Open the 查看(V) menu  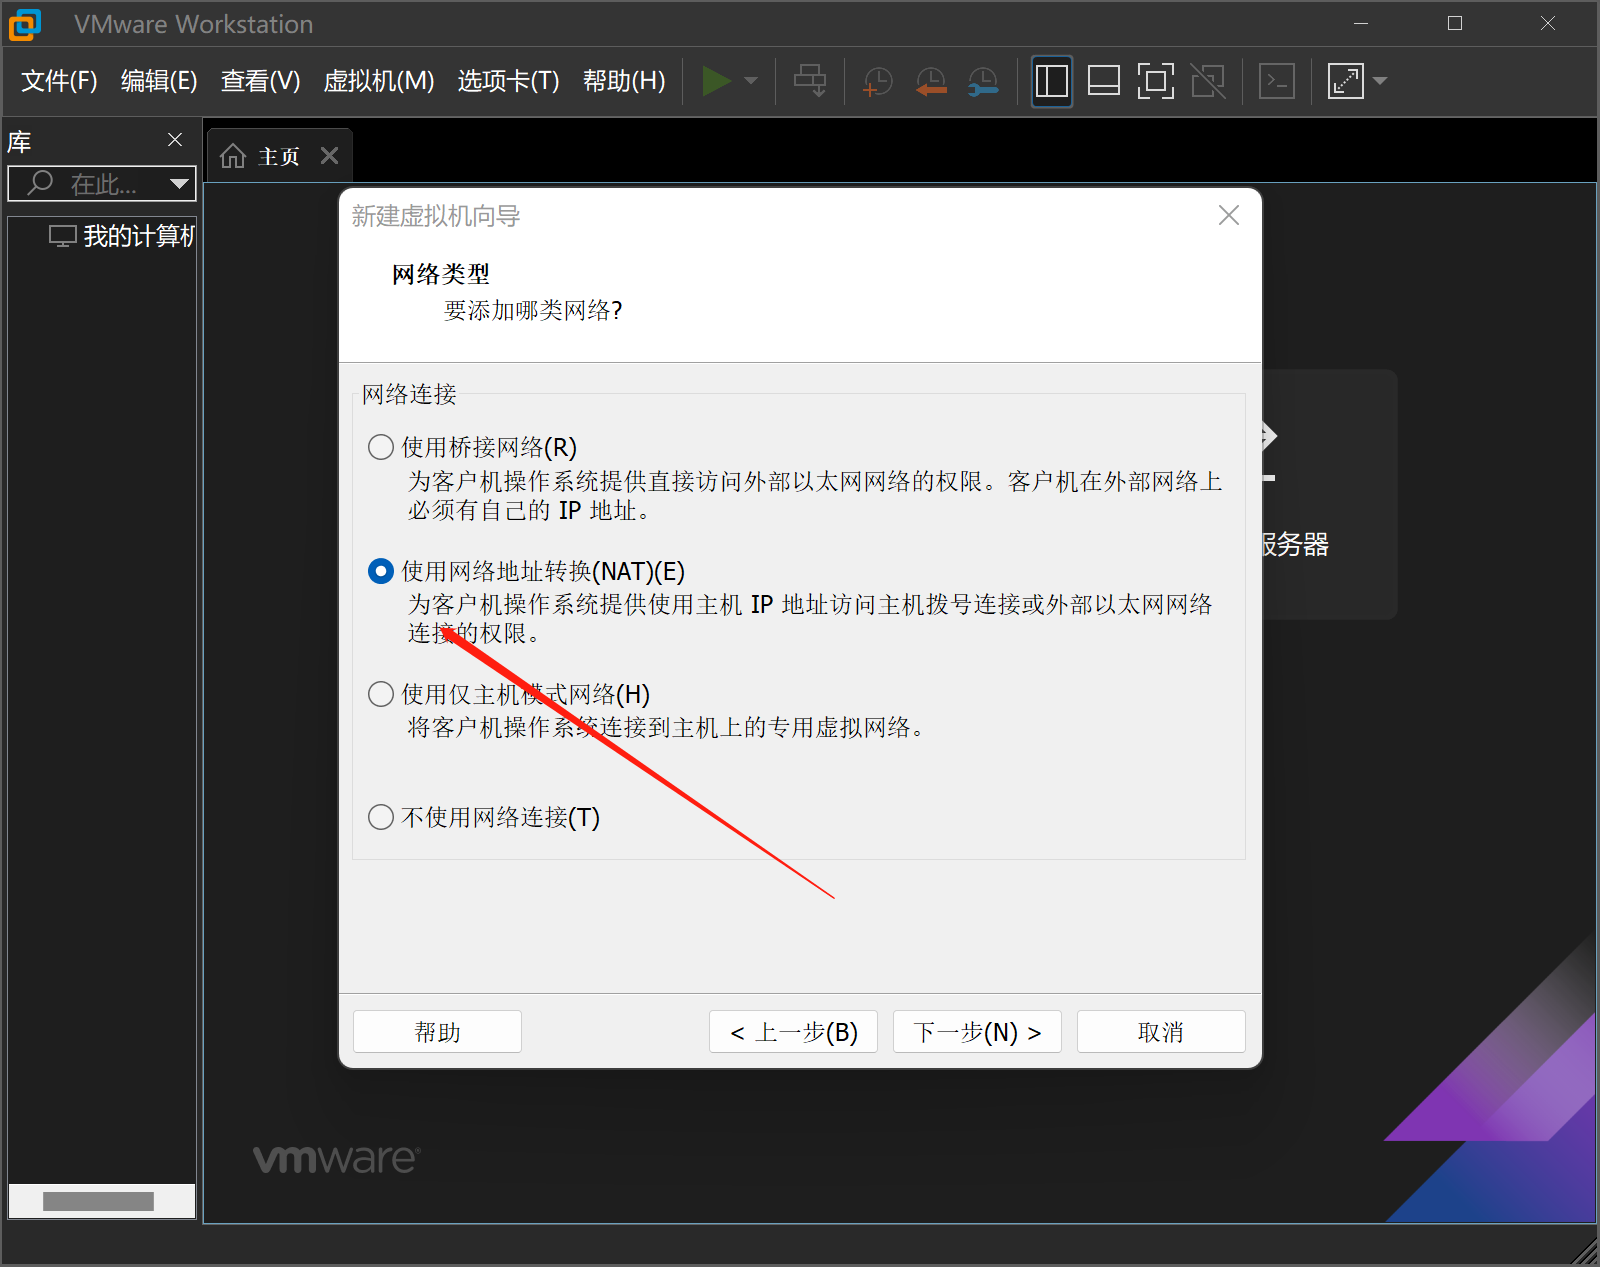coord(260,81)
